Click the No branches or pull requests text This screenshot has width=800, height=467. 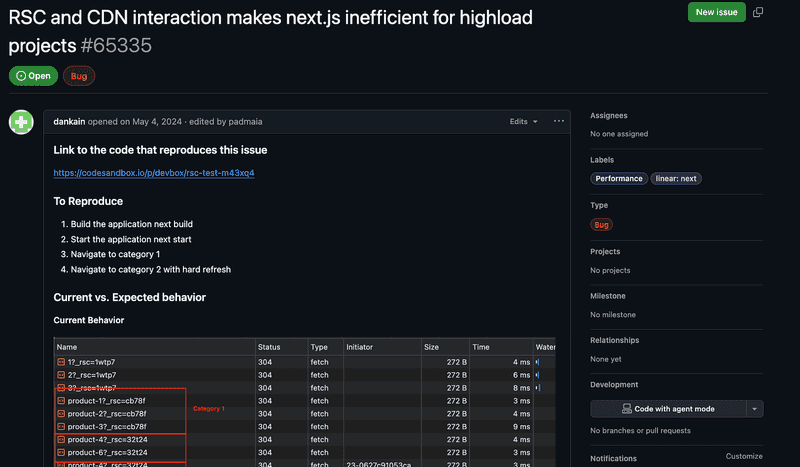[x=640, y=431]
